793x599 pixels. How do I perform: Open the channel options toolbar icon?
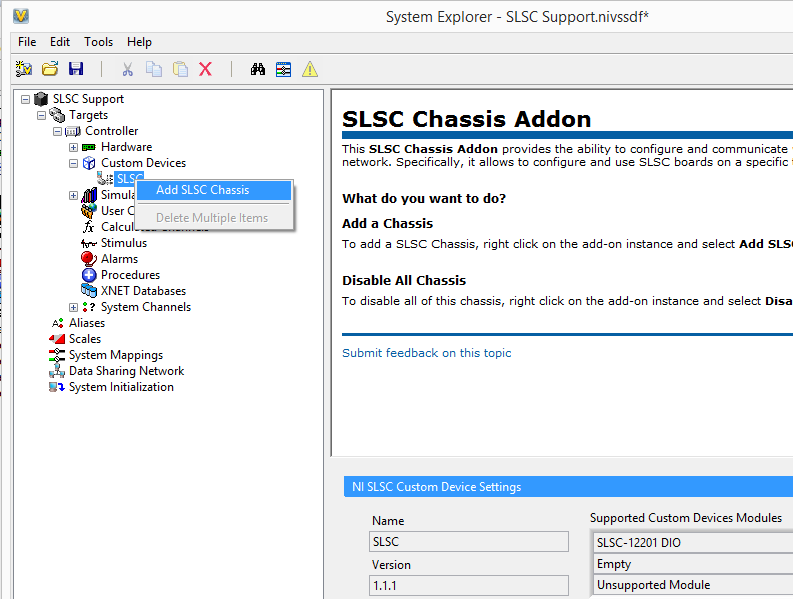coord(284,69)
